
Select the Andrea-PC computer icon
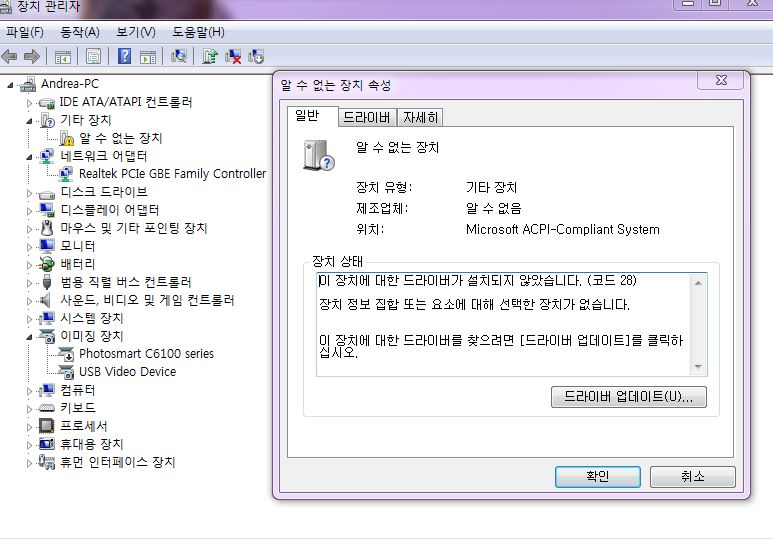tap(28, 84)
